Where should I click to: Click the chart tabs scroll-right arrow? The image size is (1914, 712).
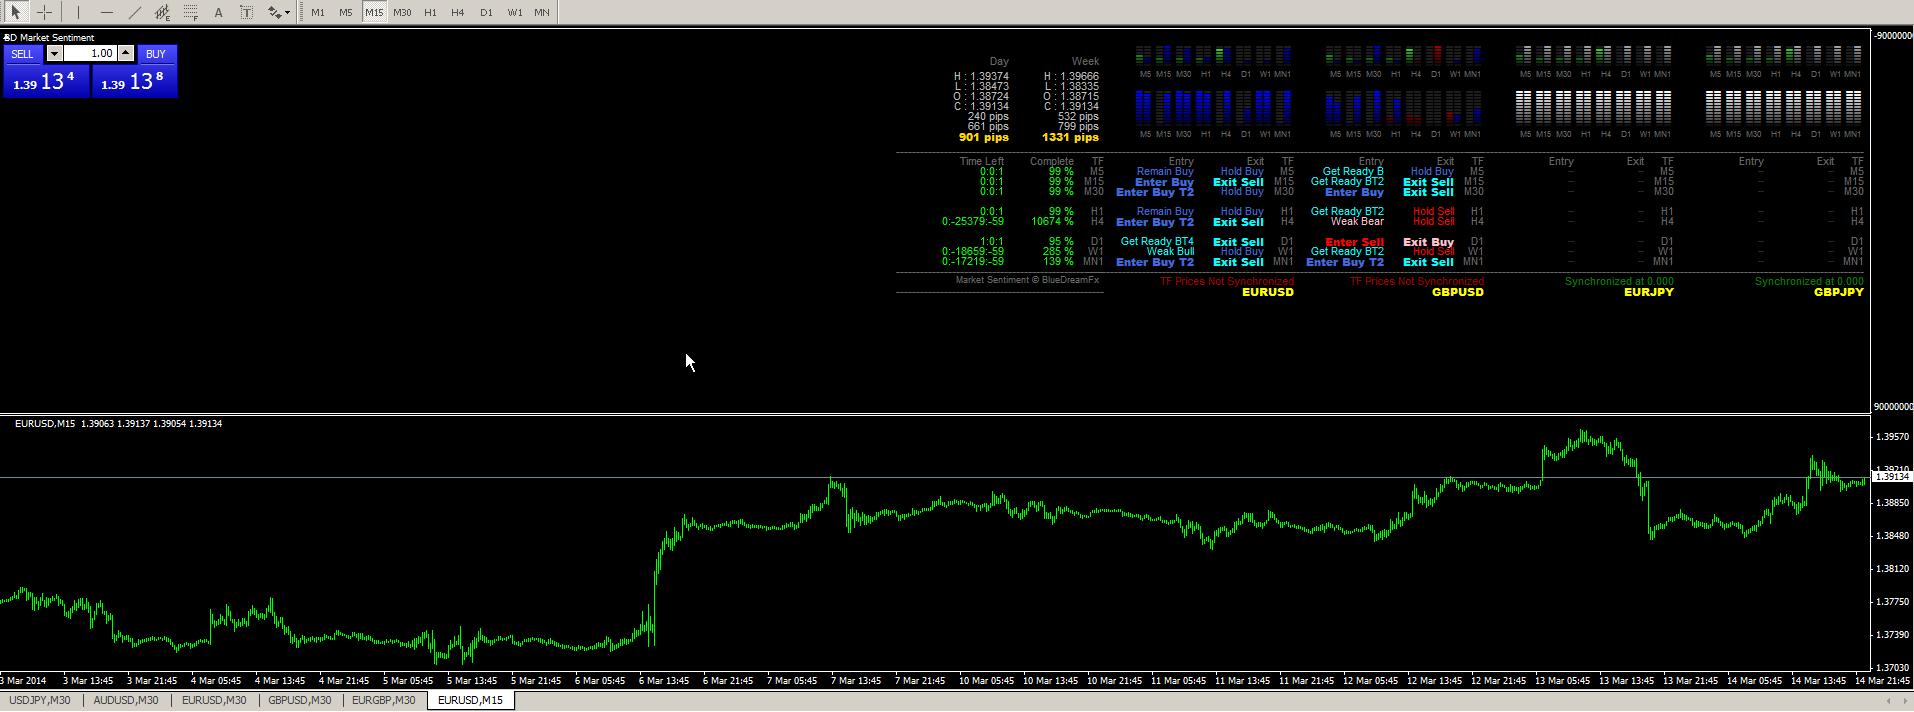tap(1904, 701)
